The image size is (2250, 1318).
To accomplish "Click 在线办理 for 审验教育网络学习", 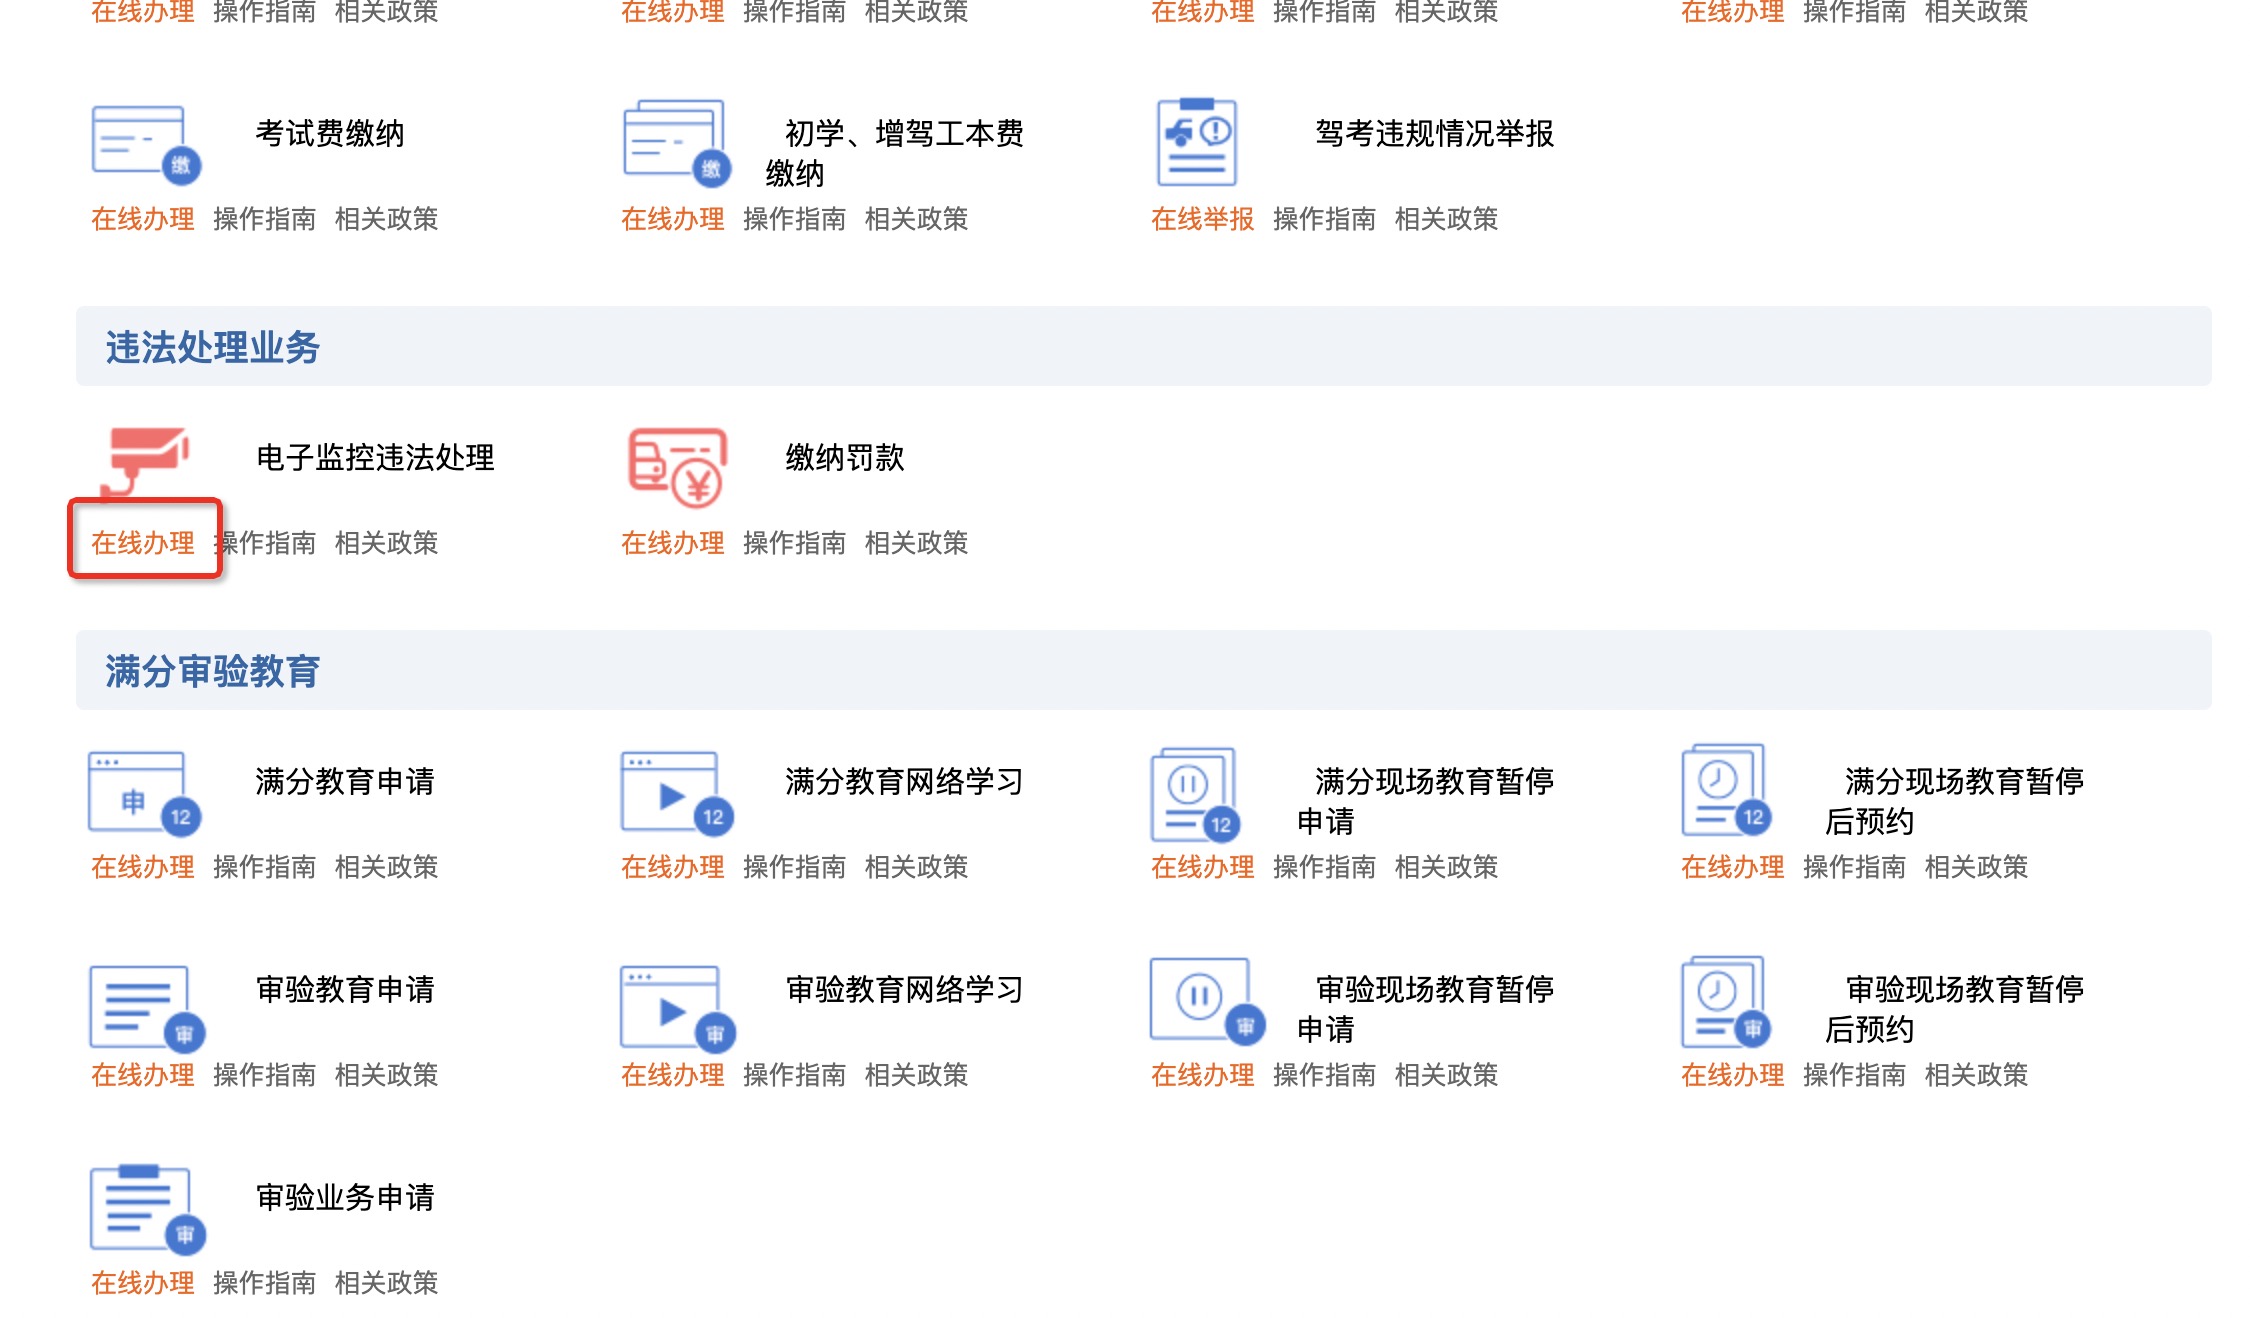I will coord(673,1075).
